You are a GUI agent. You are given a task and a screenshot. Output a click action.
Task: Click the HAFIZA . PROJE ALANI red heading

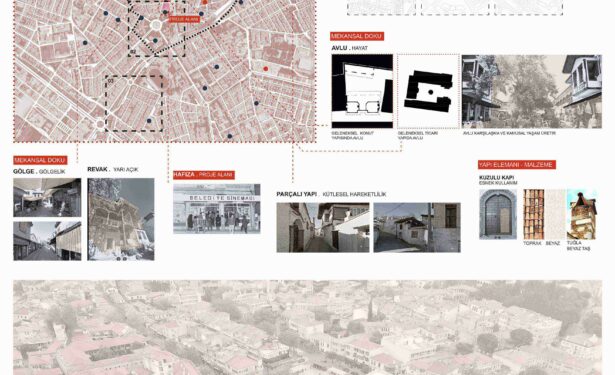point(204,175)
